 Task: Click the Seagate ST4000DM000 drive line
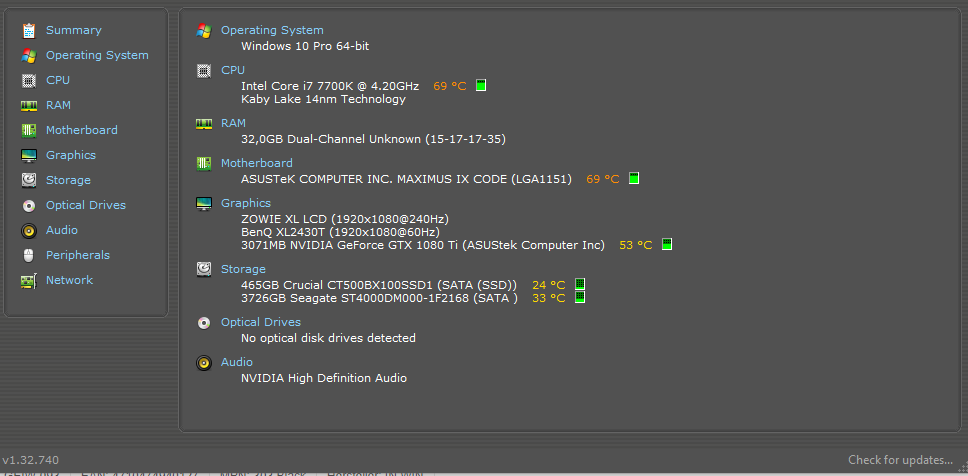(379, 298)
